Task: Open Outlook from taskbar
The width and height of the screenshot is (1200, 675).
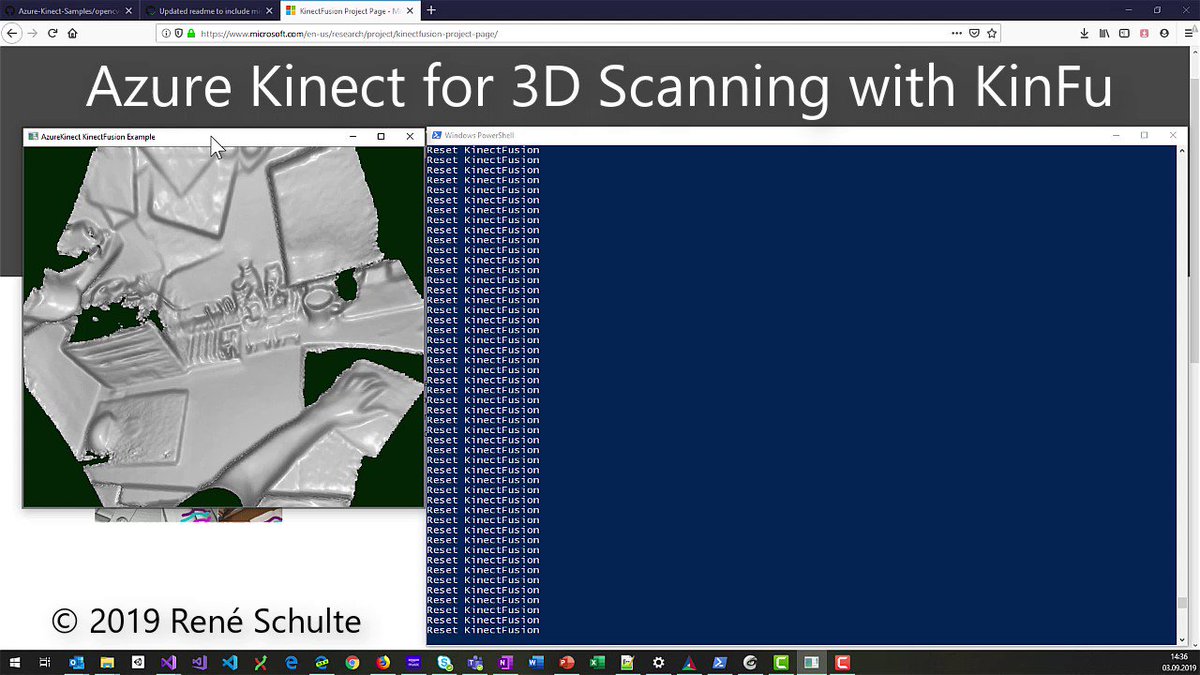Action: pos(76,662)
